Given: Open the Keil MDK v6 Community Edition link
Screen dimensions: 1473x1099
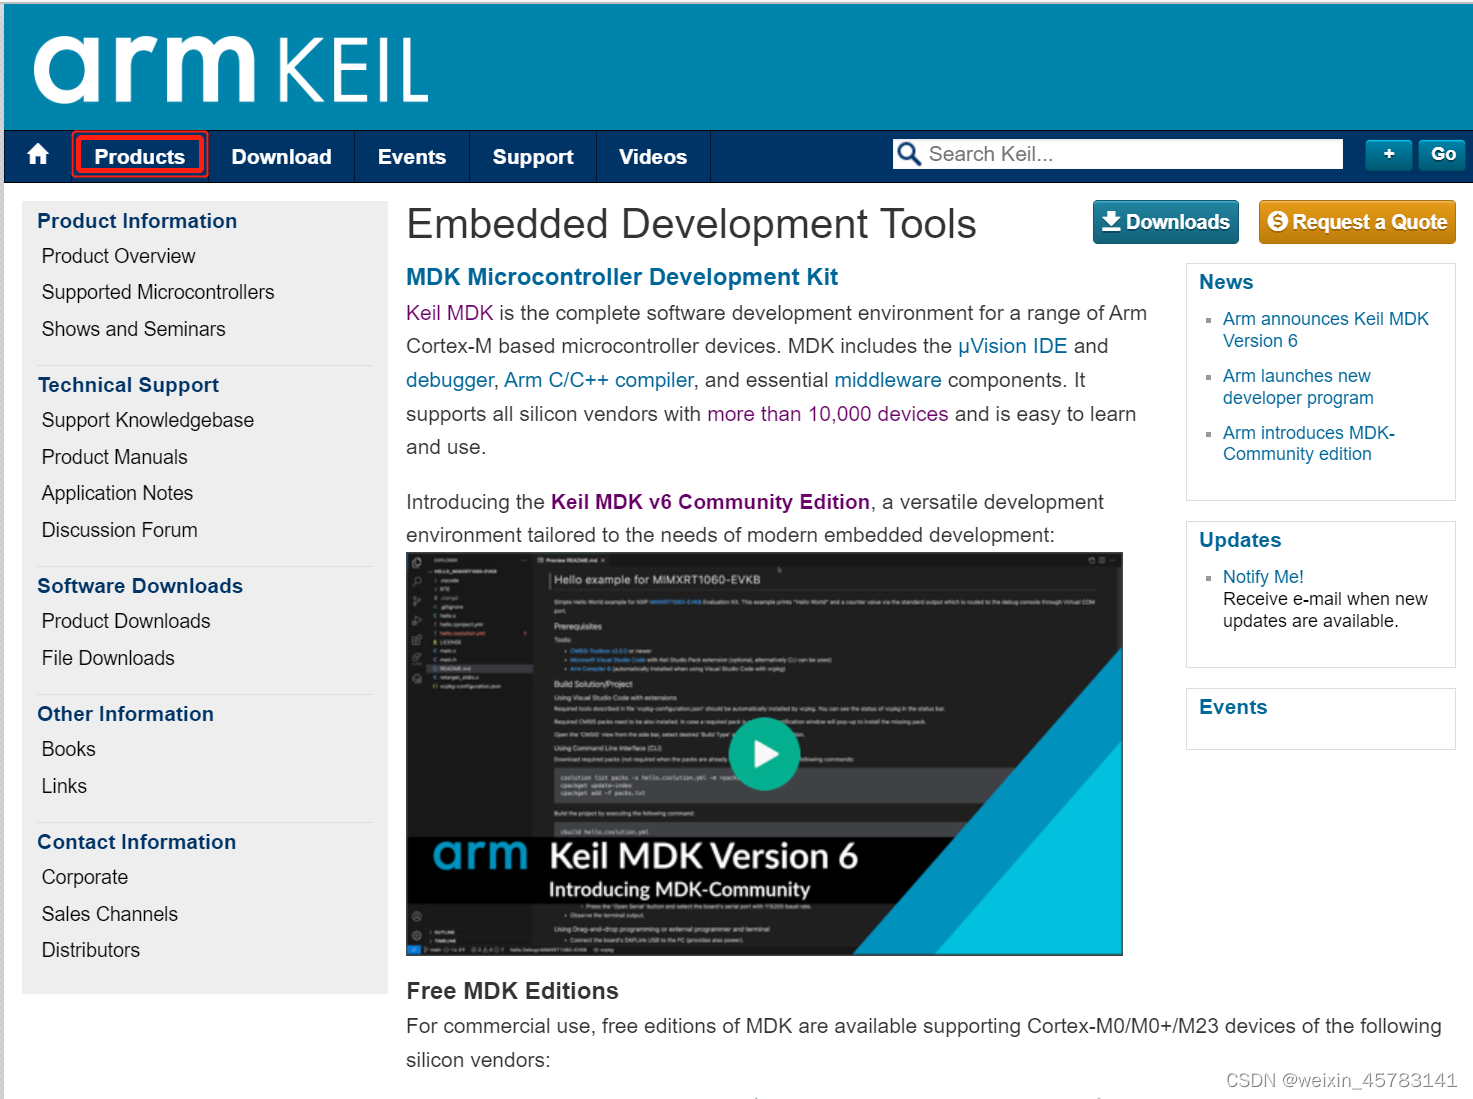Looking at the screenshot, I should [710, 502].
